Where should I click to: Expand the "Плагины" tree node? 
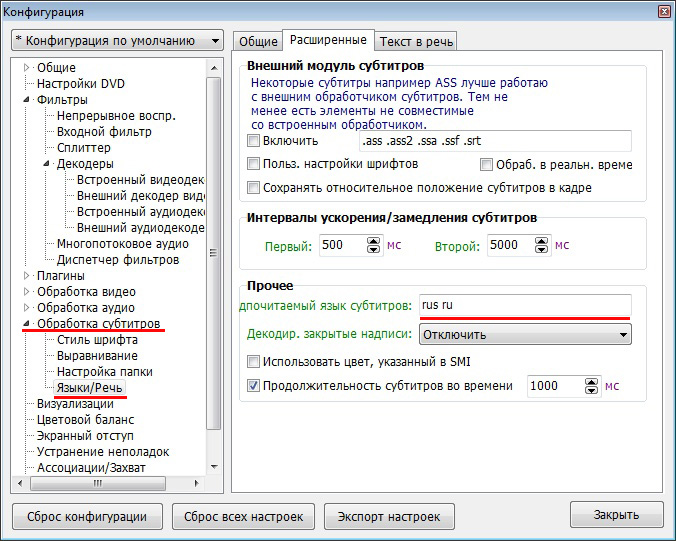click(x=27, y=276)
